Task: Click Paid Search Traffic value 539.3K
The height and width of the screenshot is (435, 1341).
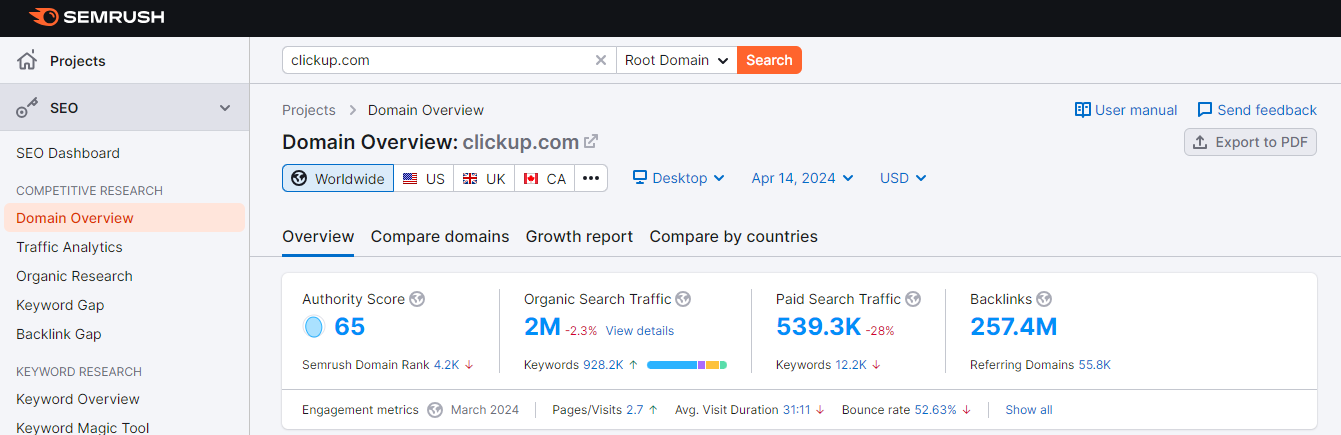Action: (x=819, y=327)
